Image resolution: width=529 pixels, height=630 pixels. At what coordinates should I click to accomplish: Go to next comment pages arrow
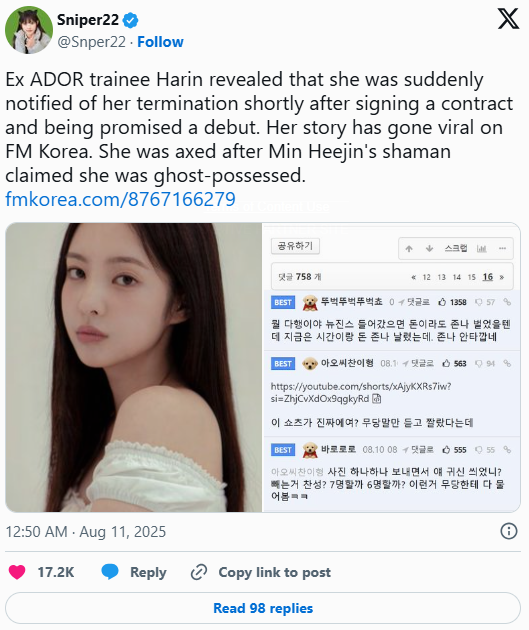click(x=502, y=277)
